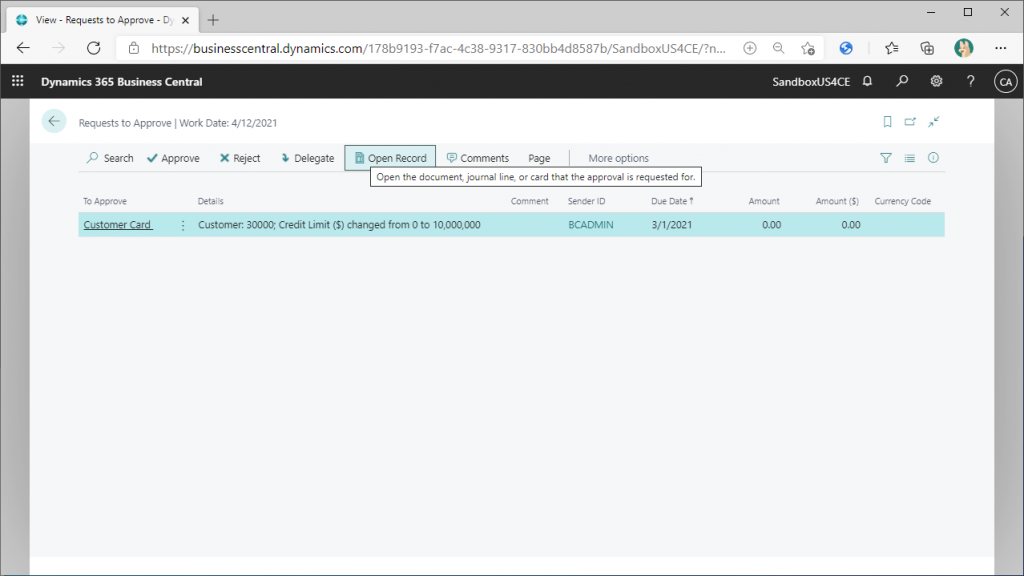The width and height of the screenshot is (1024, 576).
Task: Click Open Record action
Action: [390, 158]
